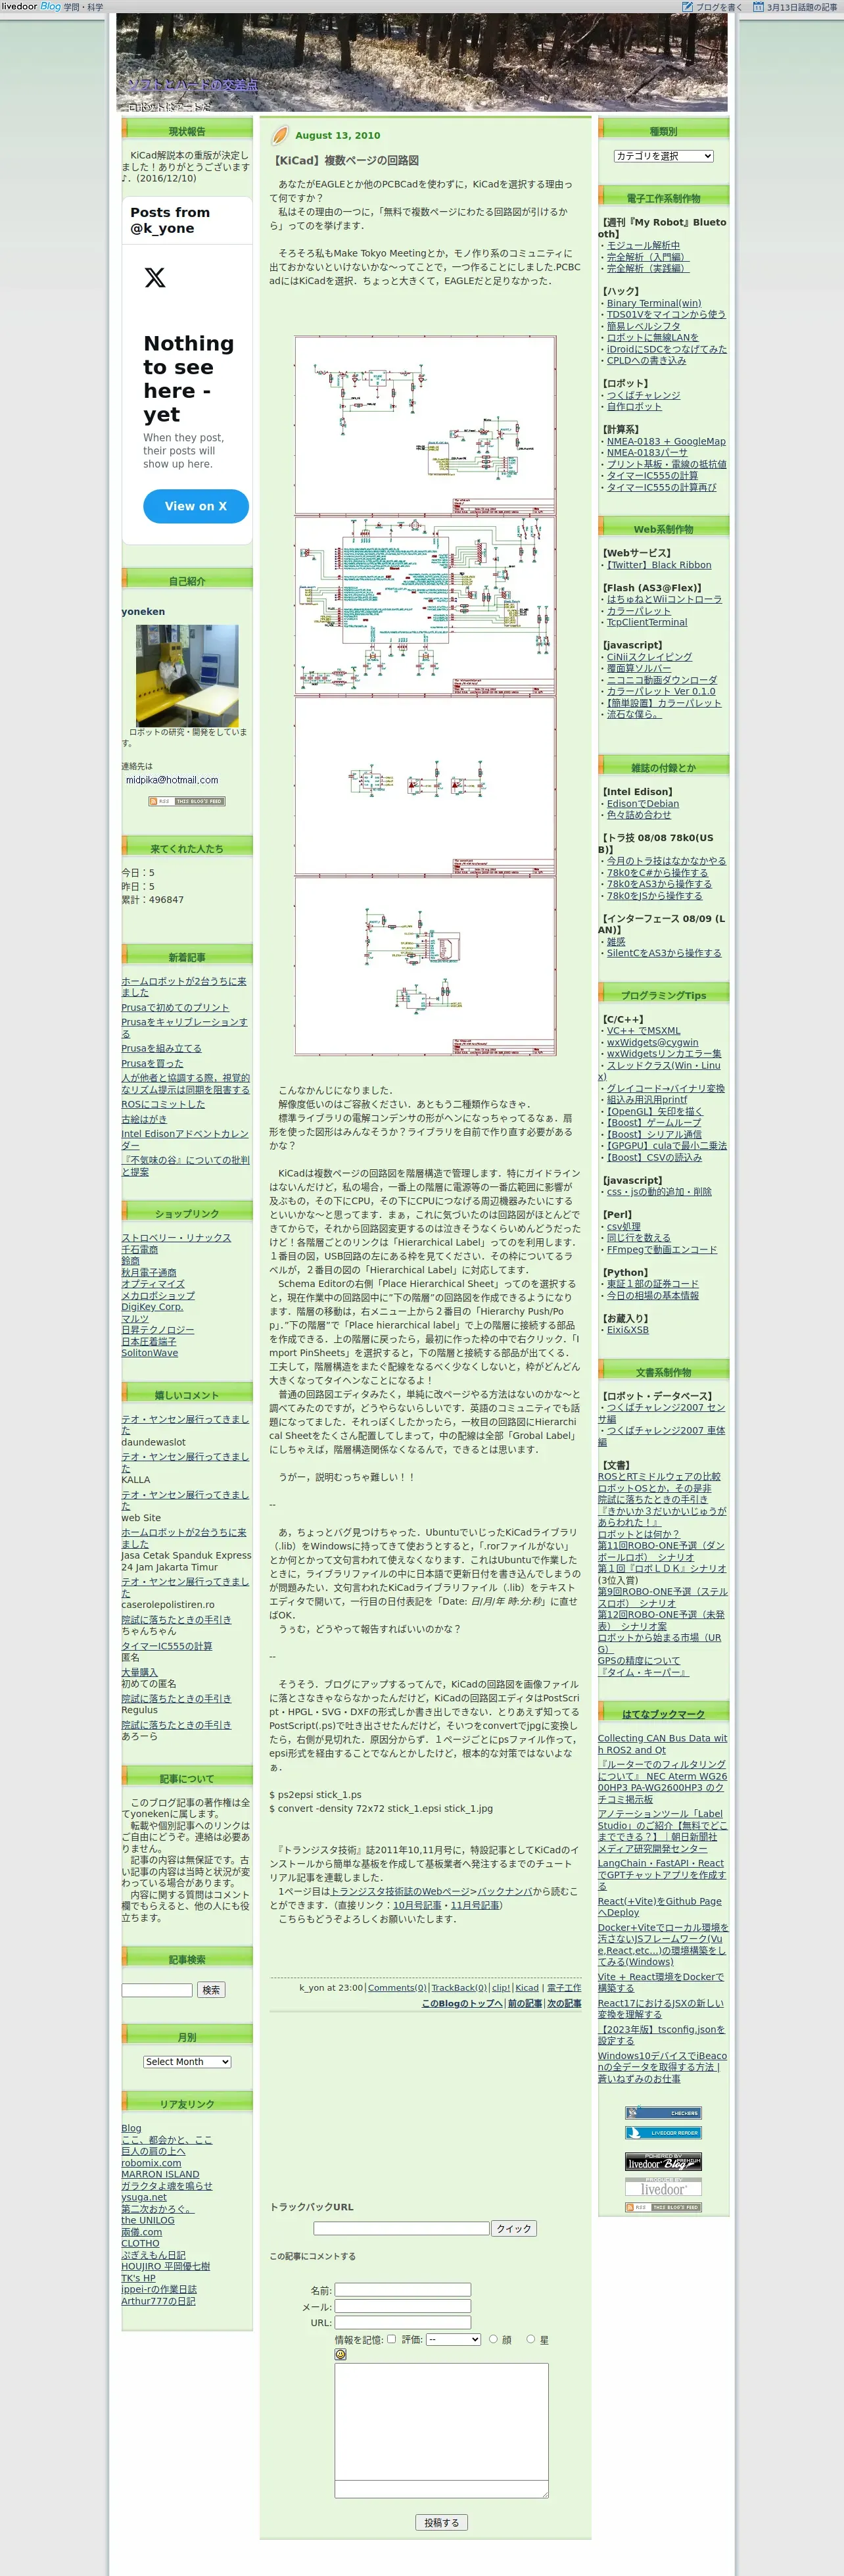Image resolution: width=844 pixels, height=2576 pixels.
Task: Click the 名前 name input field
Action: click(x=402, y=2289)
